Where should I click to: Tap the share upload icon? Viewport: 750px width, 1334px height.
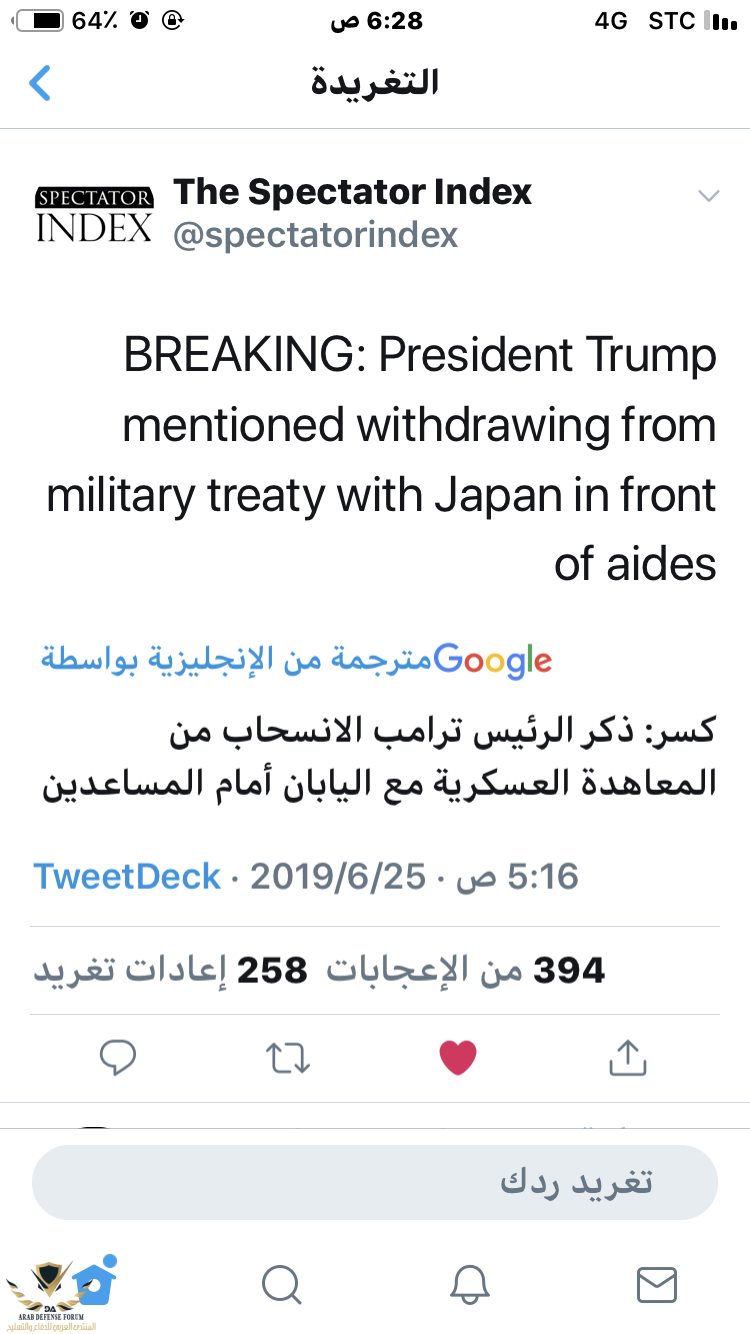point(627,1057)
